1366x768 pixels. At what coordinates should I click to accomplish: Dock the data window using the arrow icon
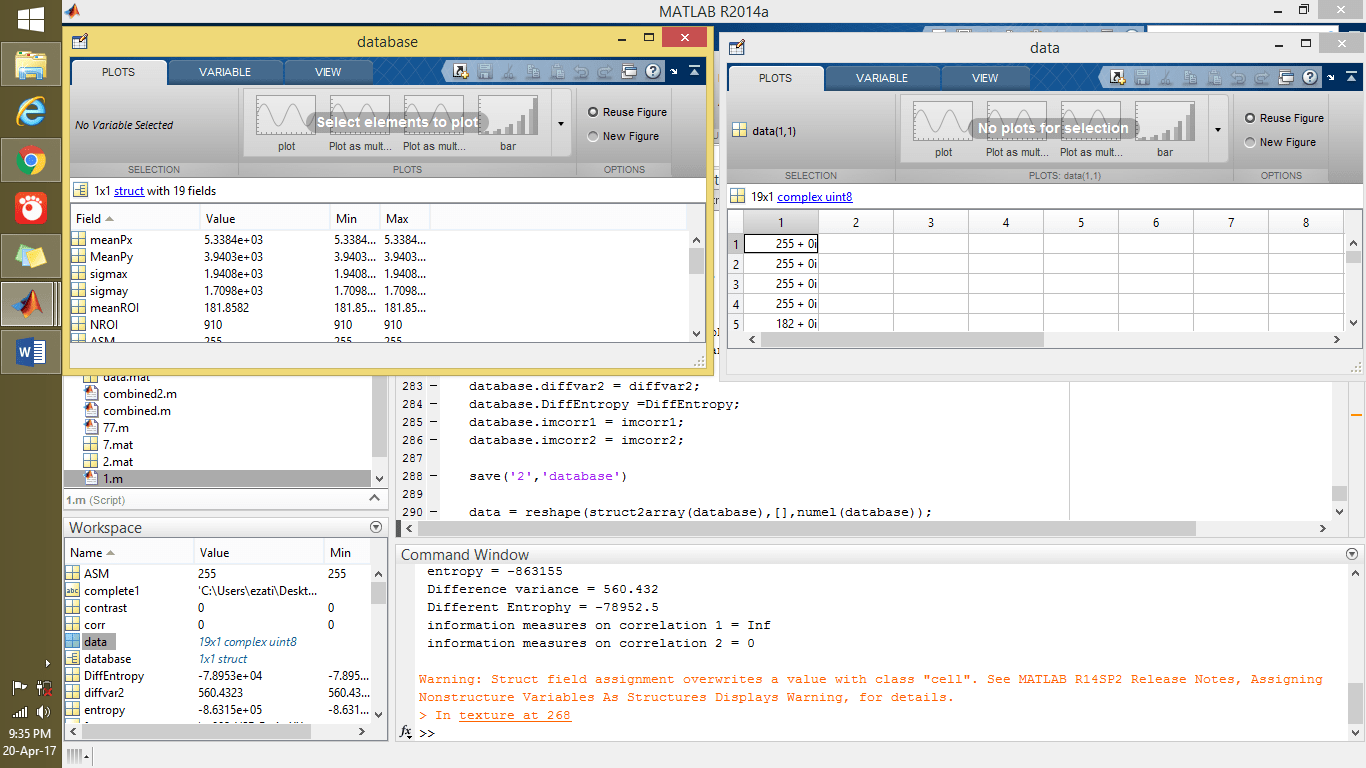coord(1331,77)
